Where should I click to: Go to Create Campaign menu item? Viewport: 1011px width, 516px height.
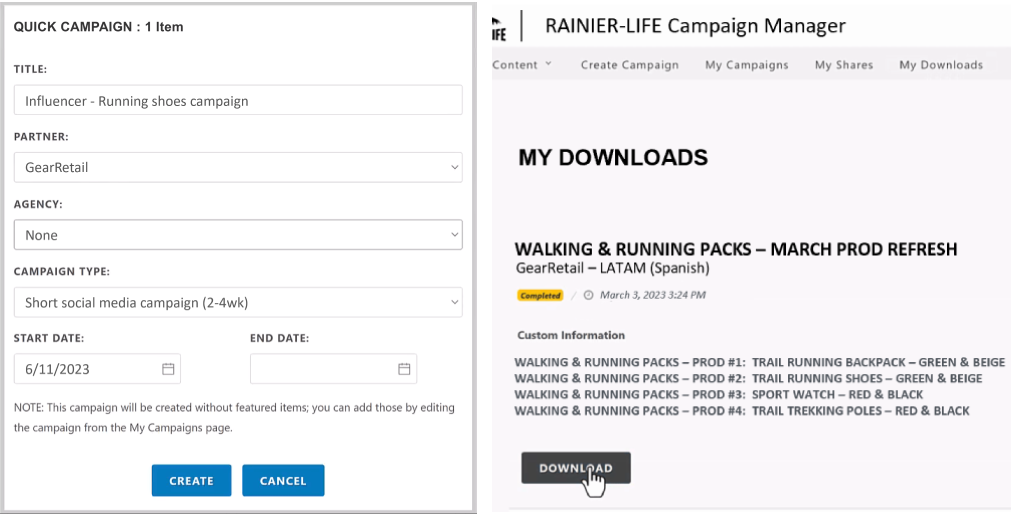pyautogui.click(x=629, y=65)
